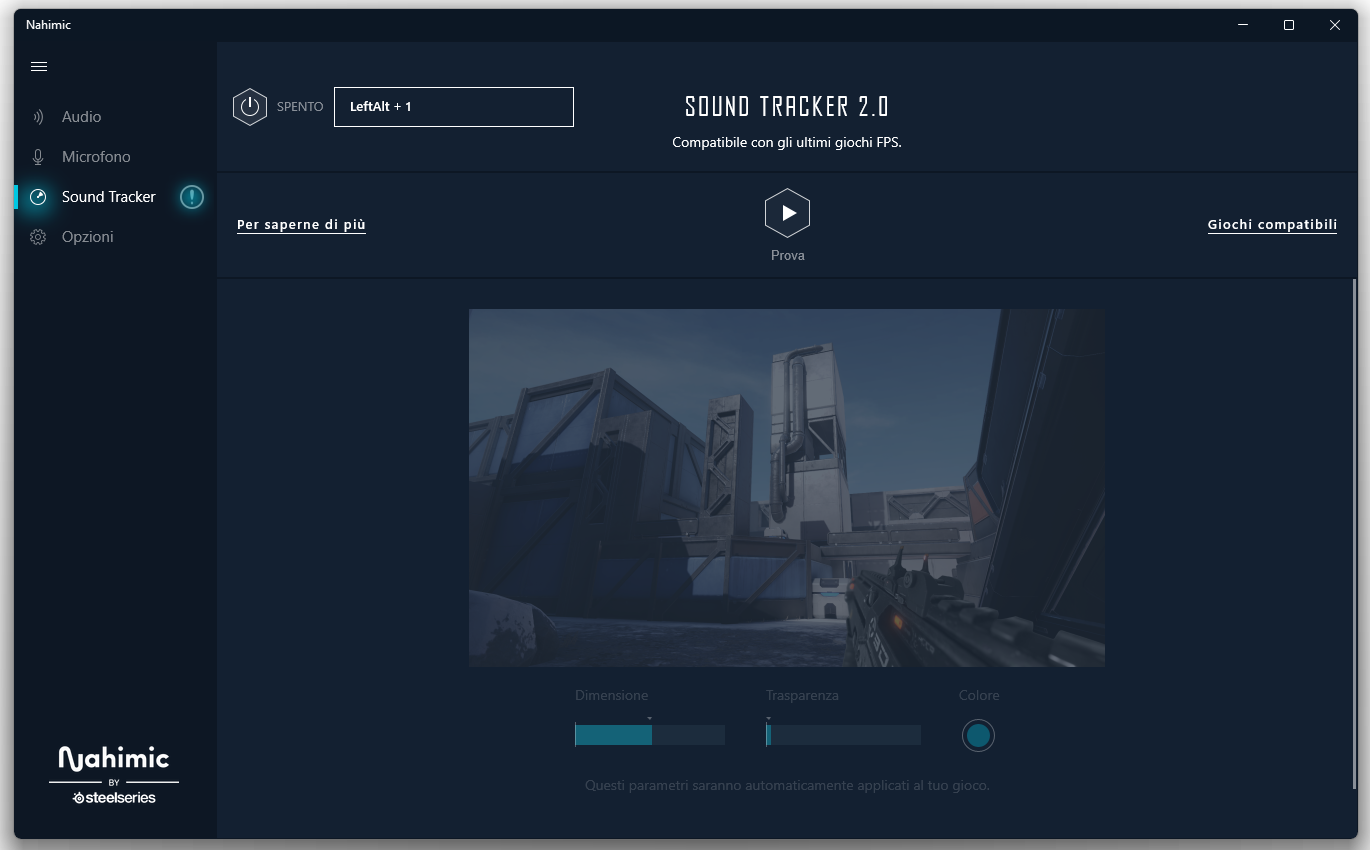
Task: Click the SPENTO status label
Action: (300, 107)
